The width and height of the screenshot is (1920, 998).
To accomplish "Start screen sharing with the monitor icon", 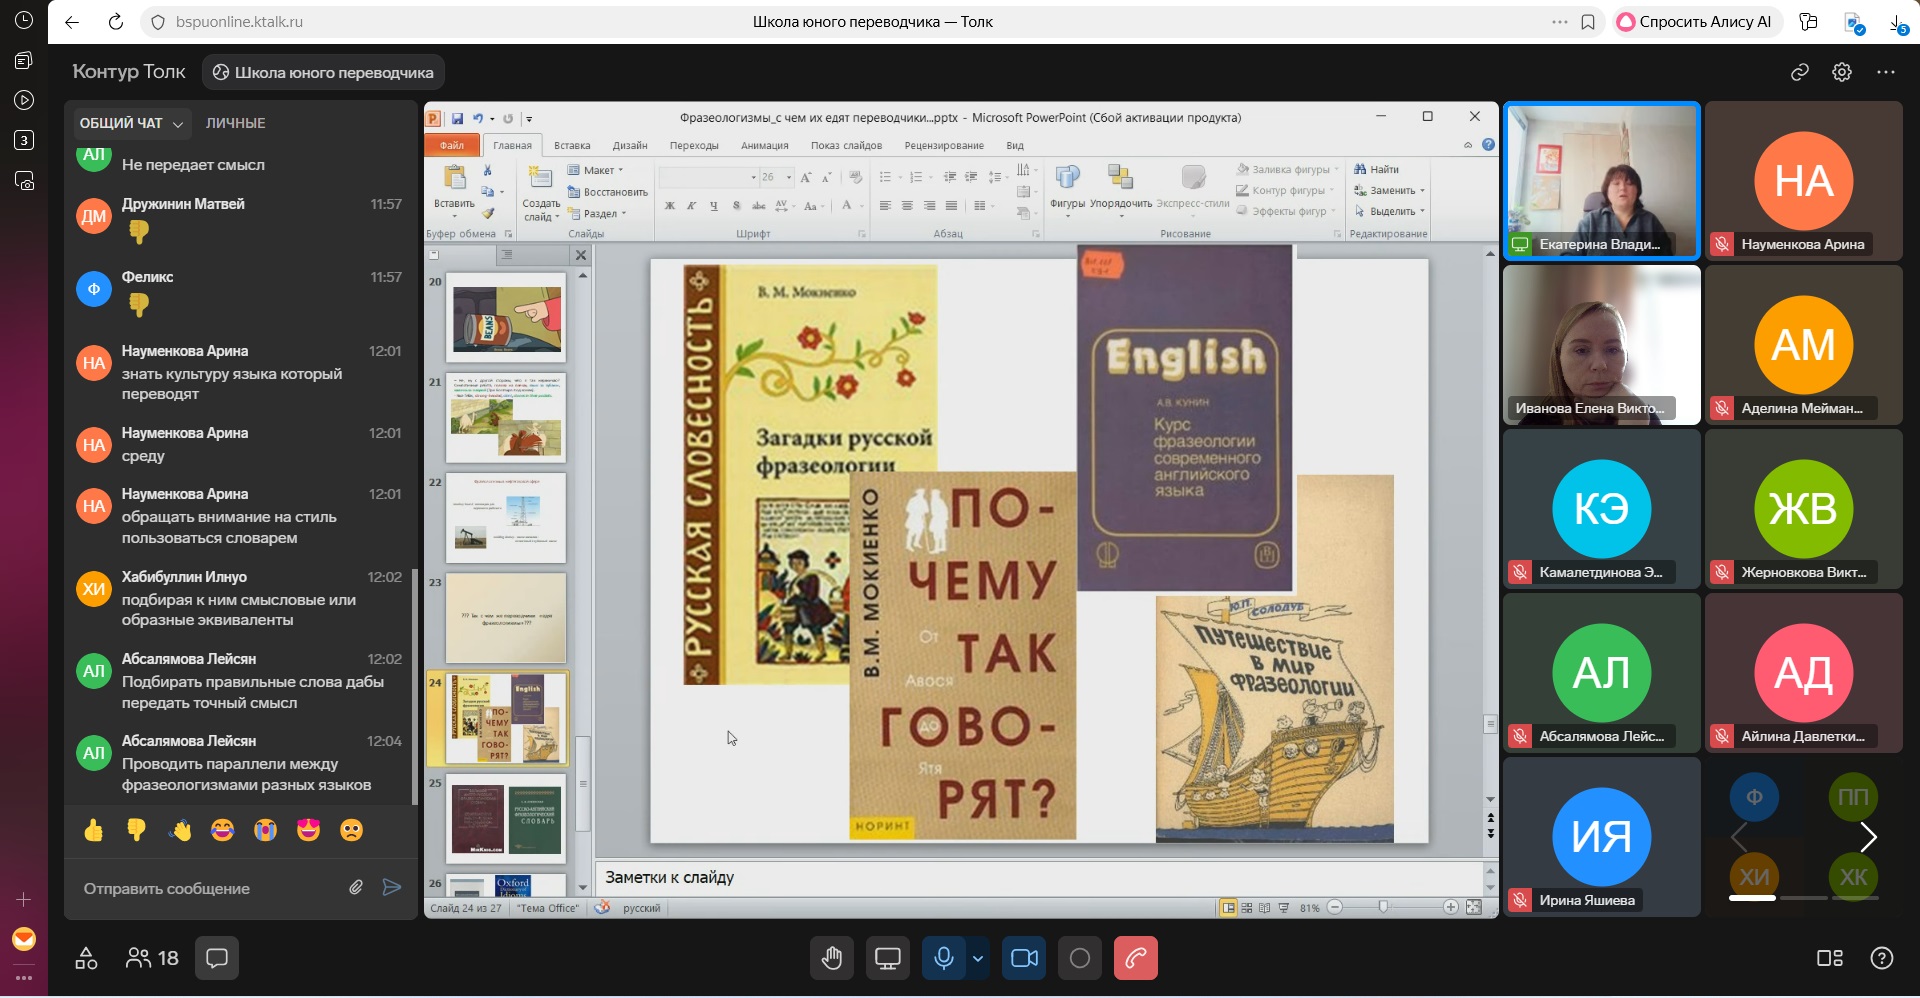I will (887, 958).
